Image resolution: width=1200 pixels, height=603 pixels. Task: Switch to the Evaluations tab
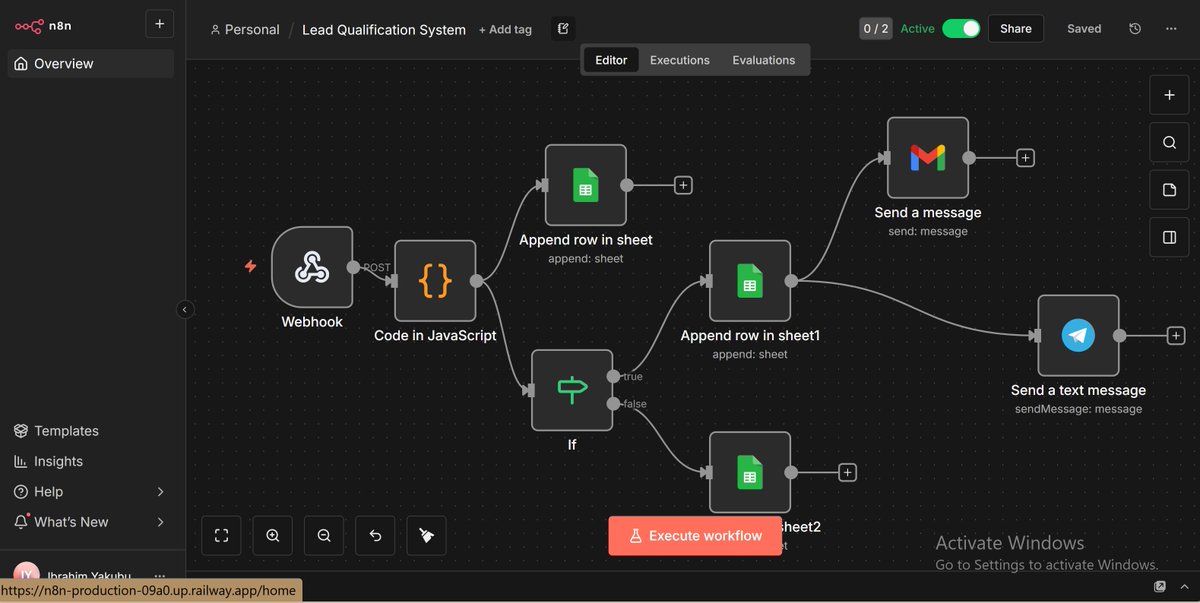[764, 60]
